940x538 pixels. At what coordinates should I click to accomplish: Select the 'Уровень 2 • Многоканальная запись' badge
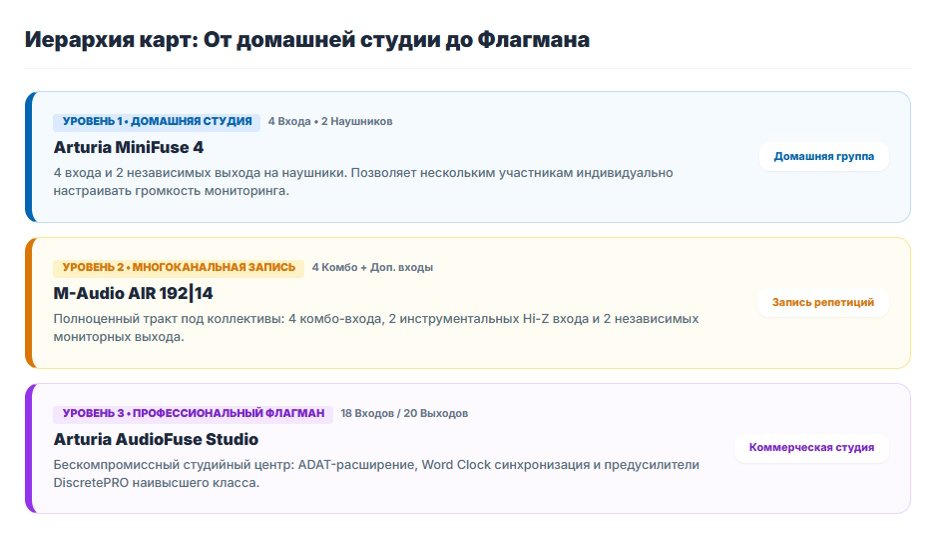(x=179, y=268)
